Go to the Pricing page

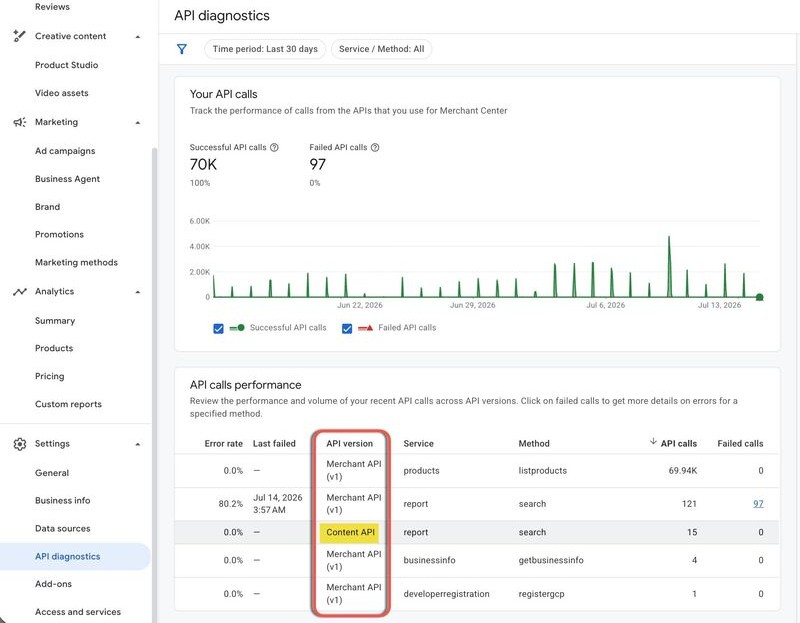click(x=49, y=377)
